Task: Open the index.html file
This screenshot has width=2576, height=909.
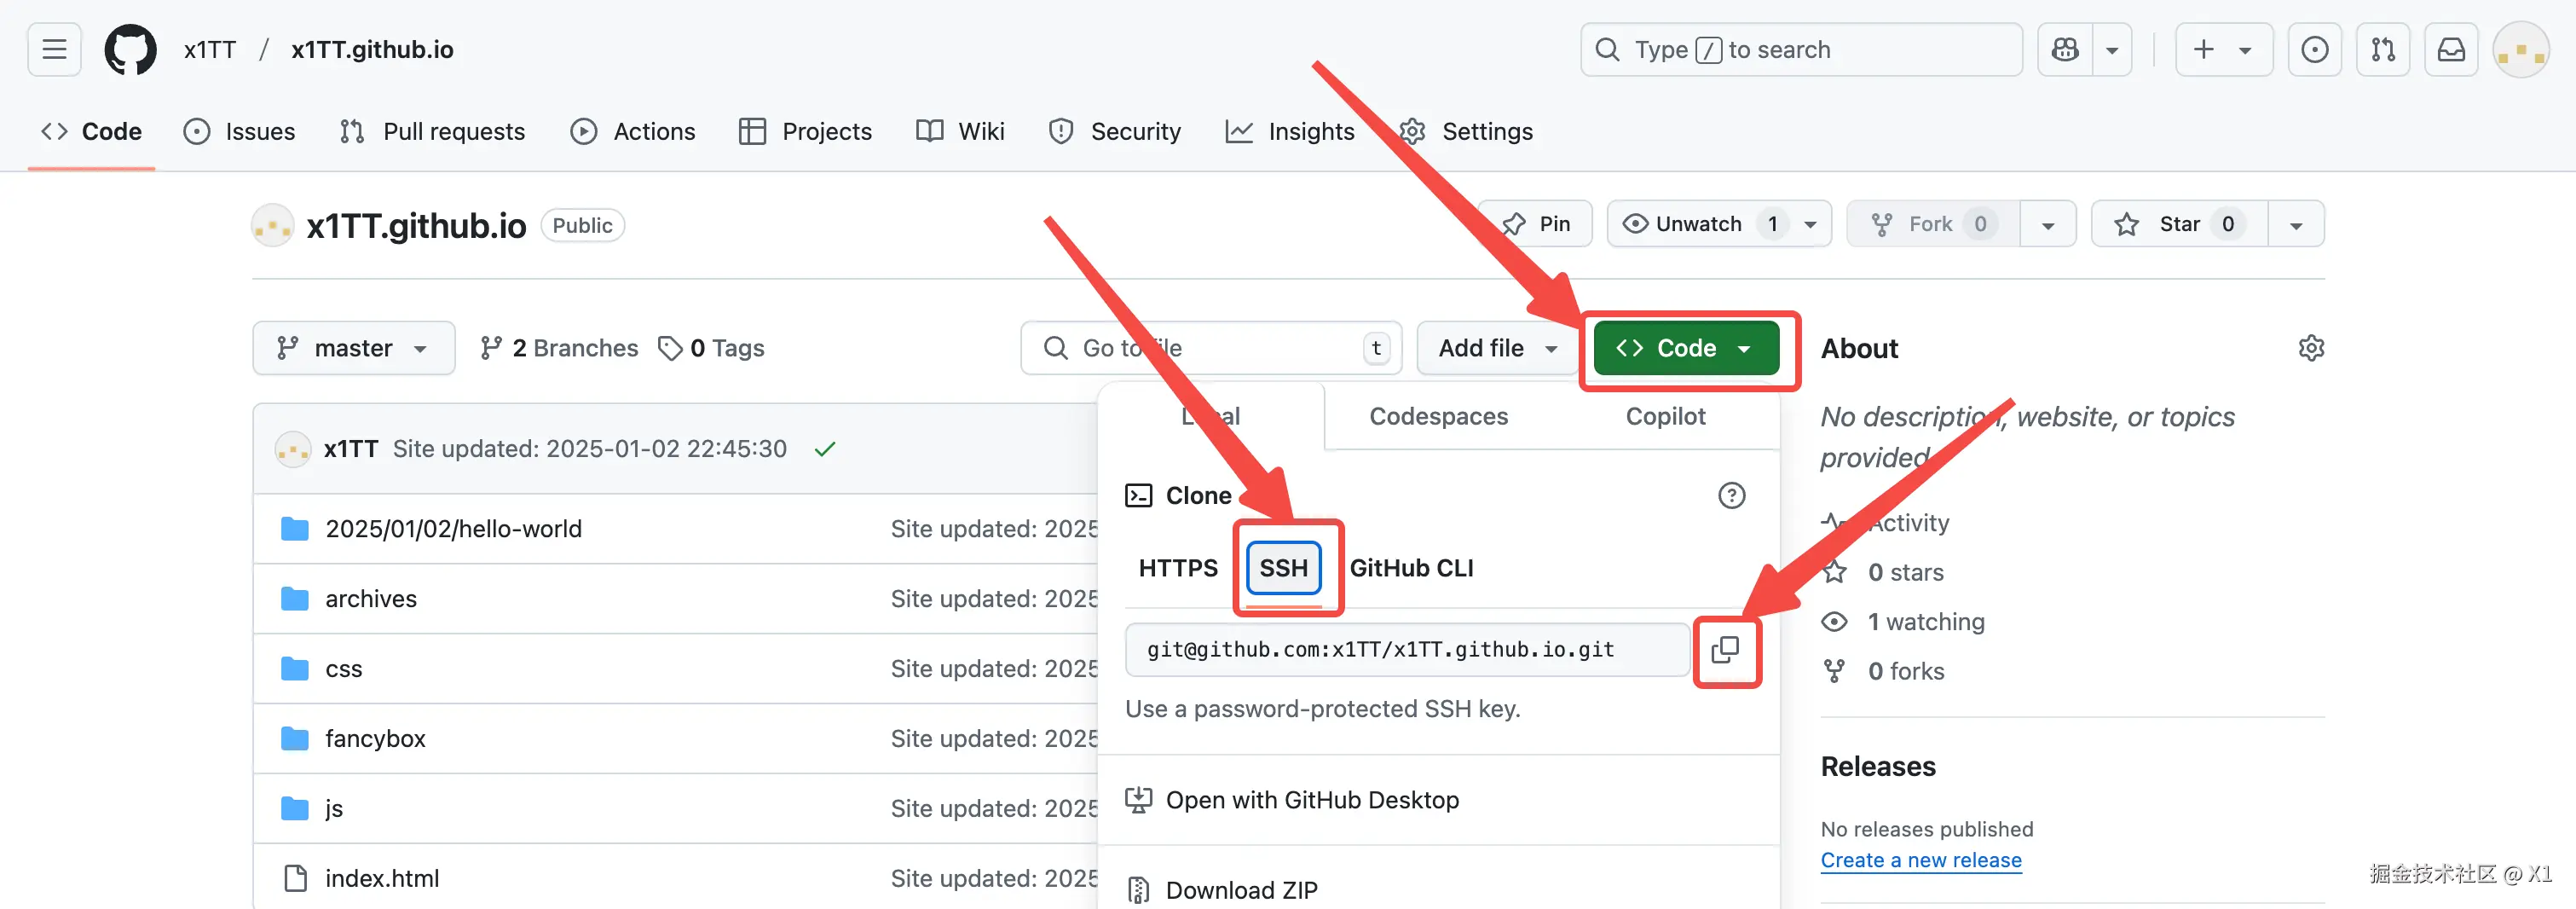Action: point(382,879)
